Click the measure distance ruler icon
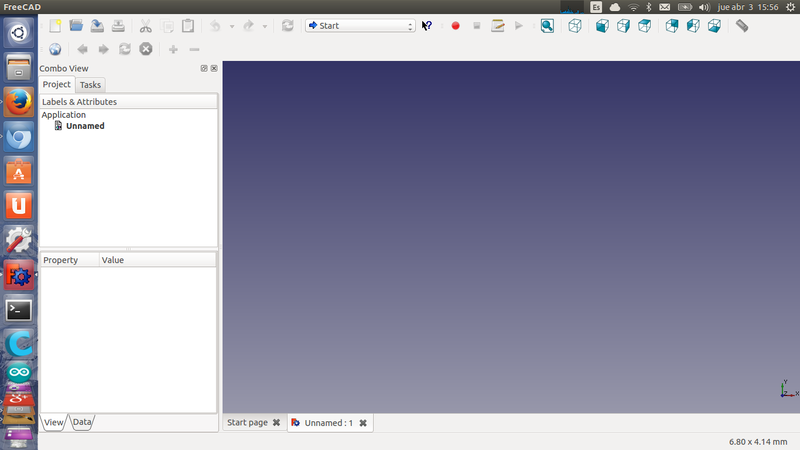Image resolution: width=800 pixels, height=450 pixels. pyautogui.click(x=742, y=26)
